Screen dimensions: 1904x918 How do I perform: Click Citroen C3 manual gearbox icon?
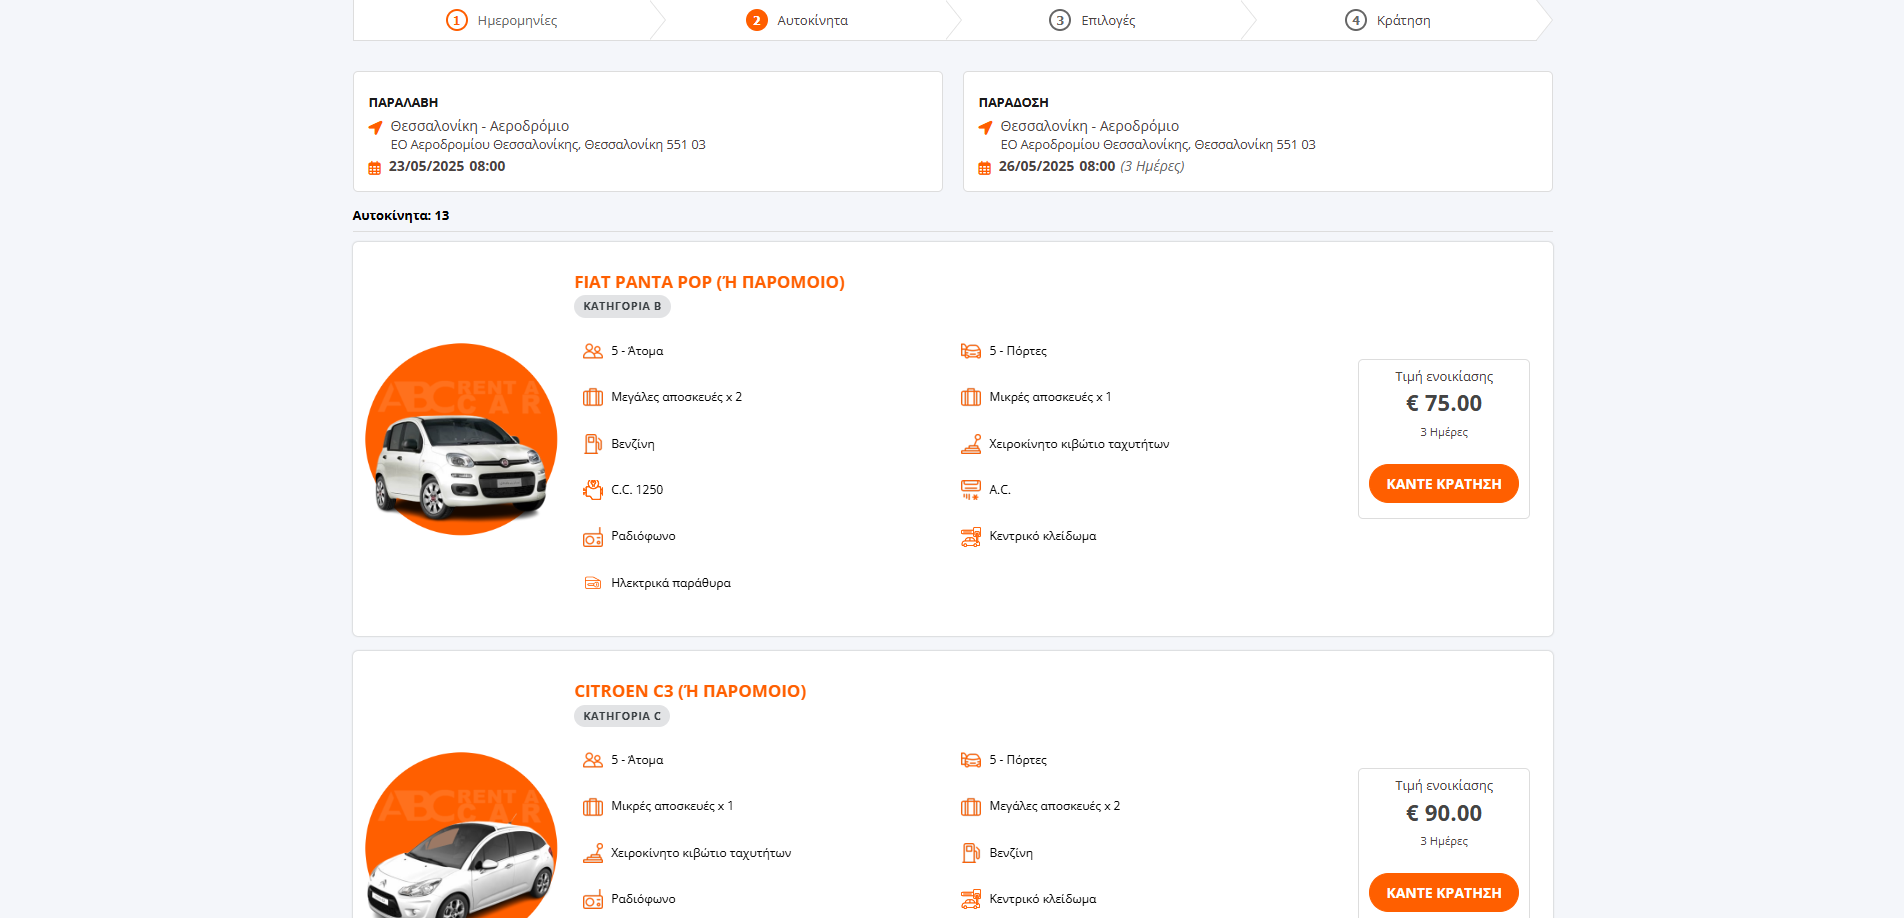pyautogui.click(x=593, y=853)
